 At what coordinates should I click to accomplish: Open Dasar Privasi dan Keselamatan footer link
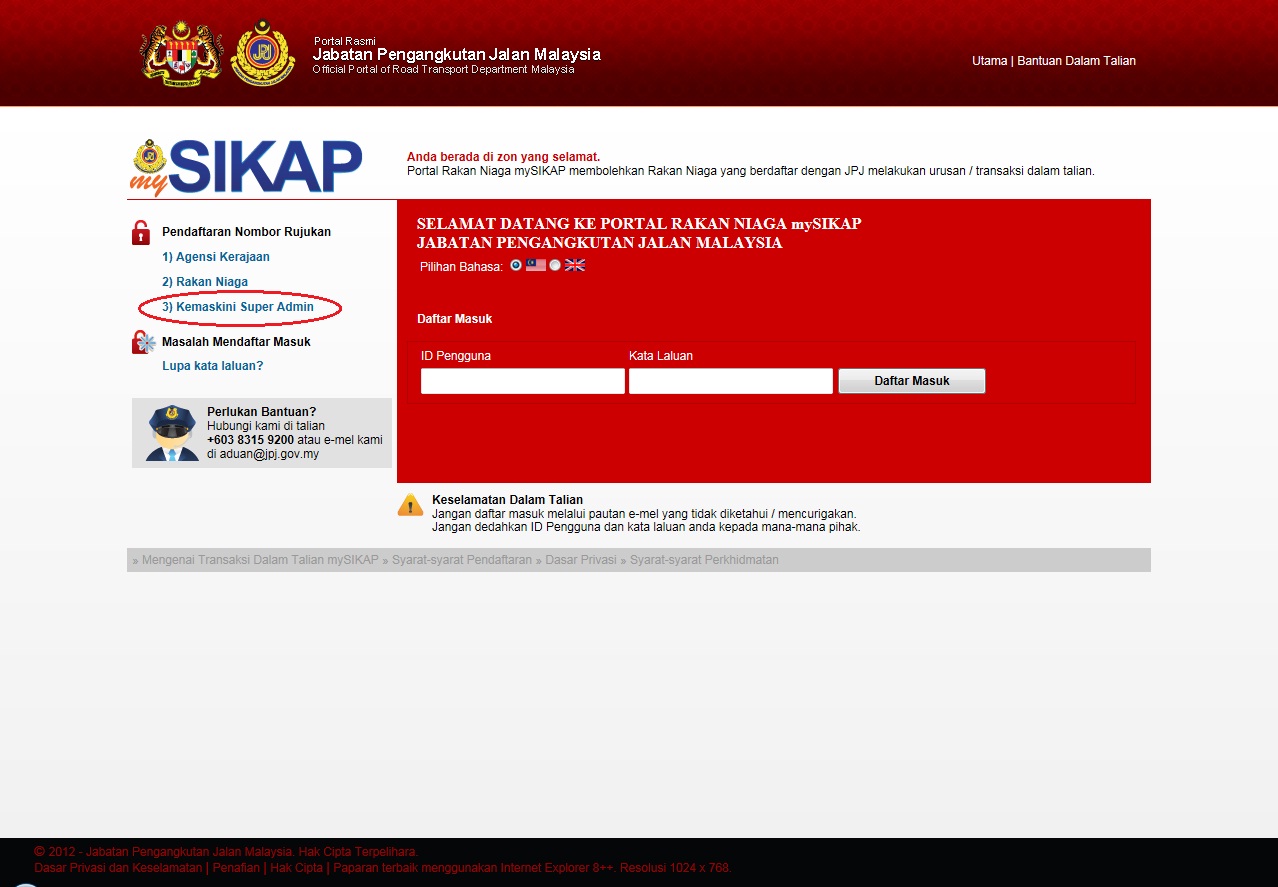point(118,868)
